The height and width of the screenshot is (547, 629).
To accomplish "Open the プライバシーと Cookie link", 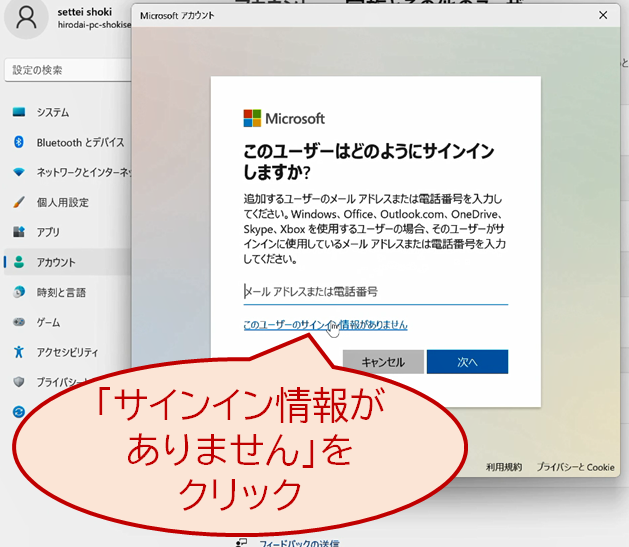I will 576,467.
